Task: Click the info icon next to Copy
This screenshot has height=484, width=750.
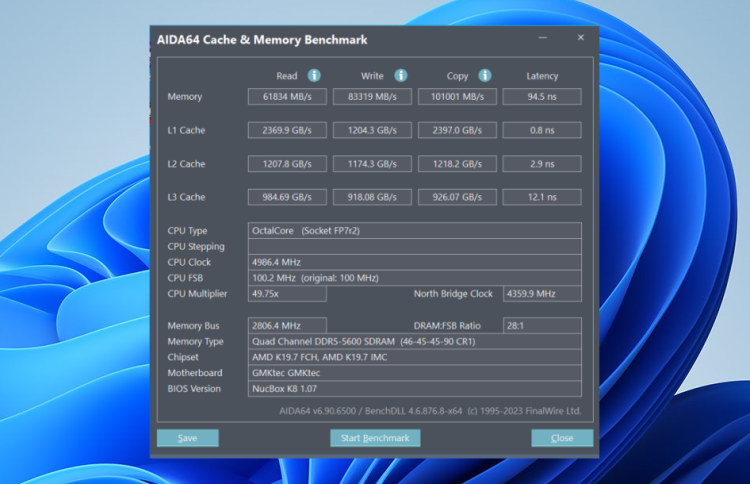Action: pyautogui.click(x=485, y=76)
